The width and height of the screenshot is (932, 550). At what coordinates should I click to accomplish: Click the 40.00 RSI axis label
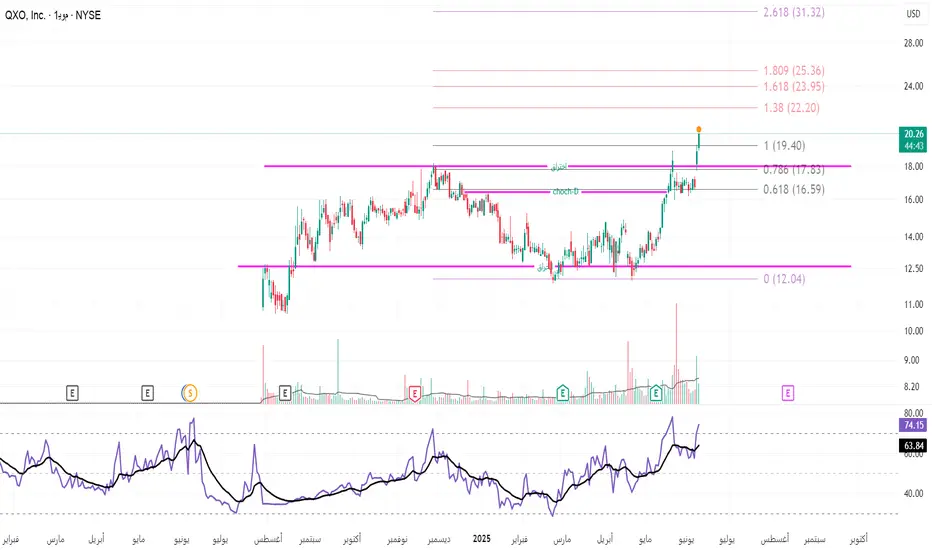click(x=913, y=494)
